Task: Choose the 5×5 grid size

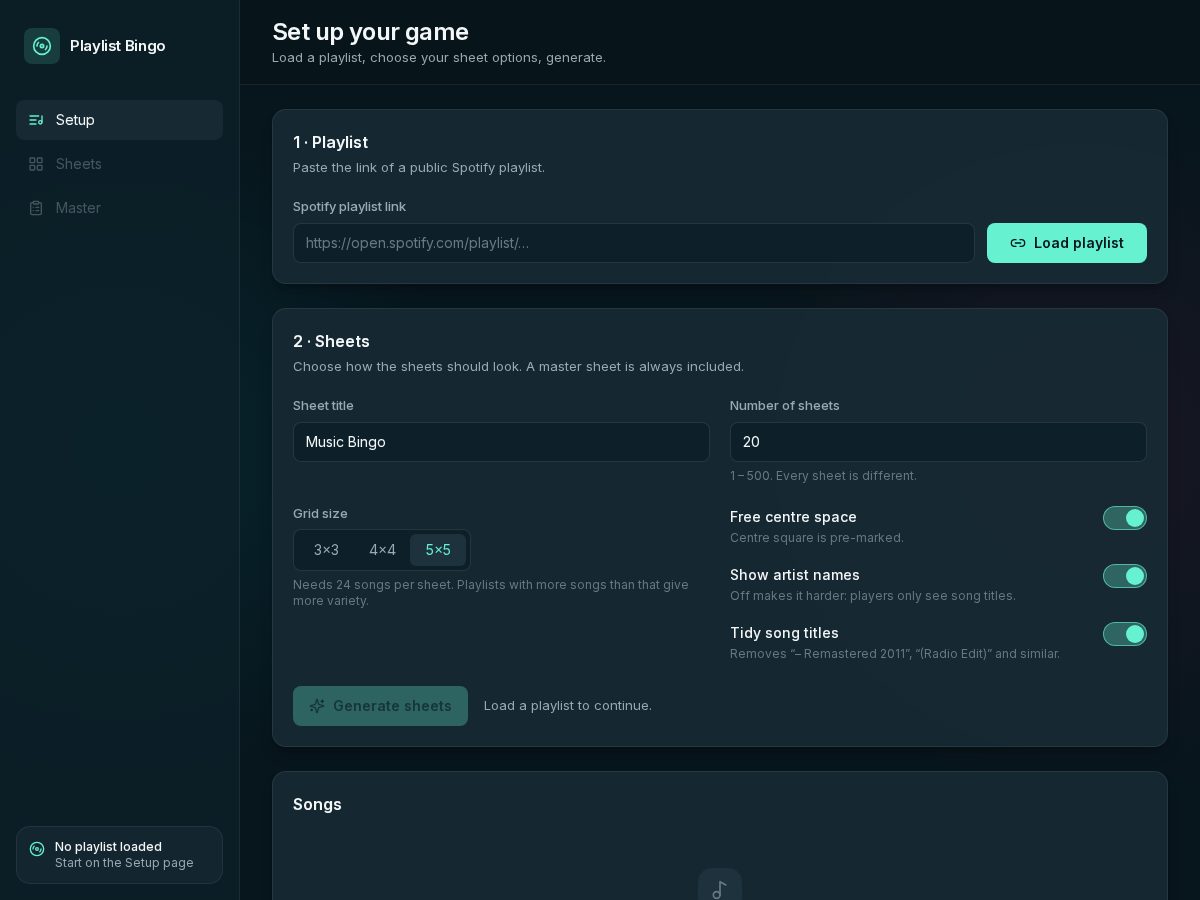Action: [x=438, y=550]
